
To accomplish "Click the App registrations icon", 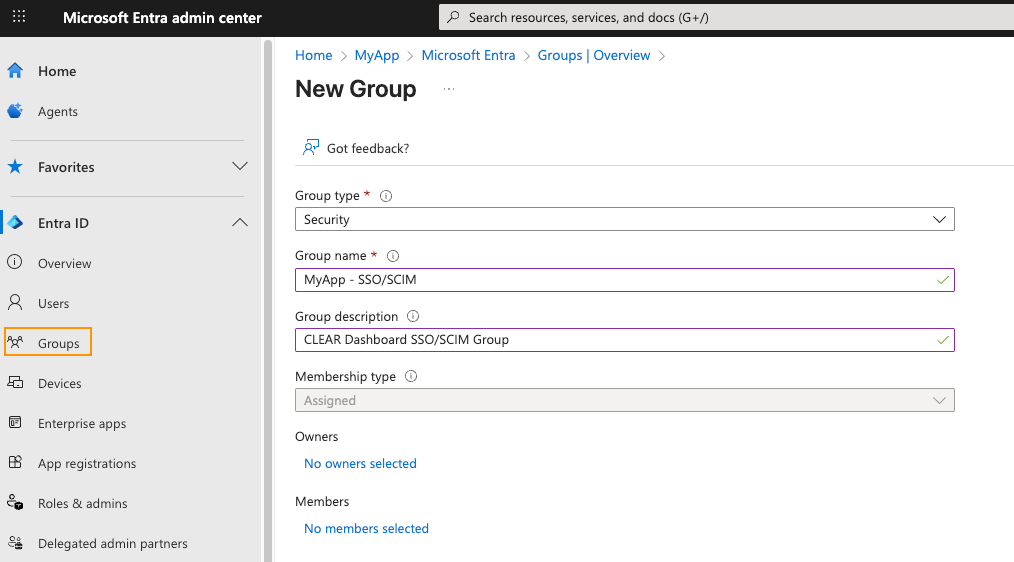I will 15,462.
